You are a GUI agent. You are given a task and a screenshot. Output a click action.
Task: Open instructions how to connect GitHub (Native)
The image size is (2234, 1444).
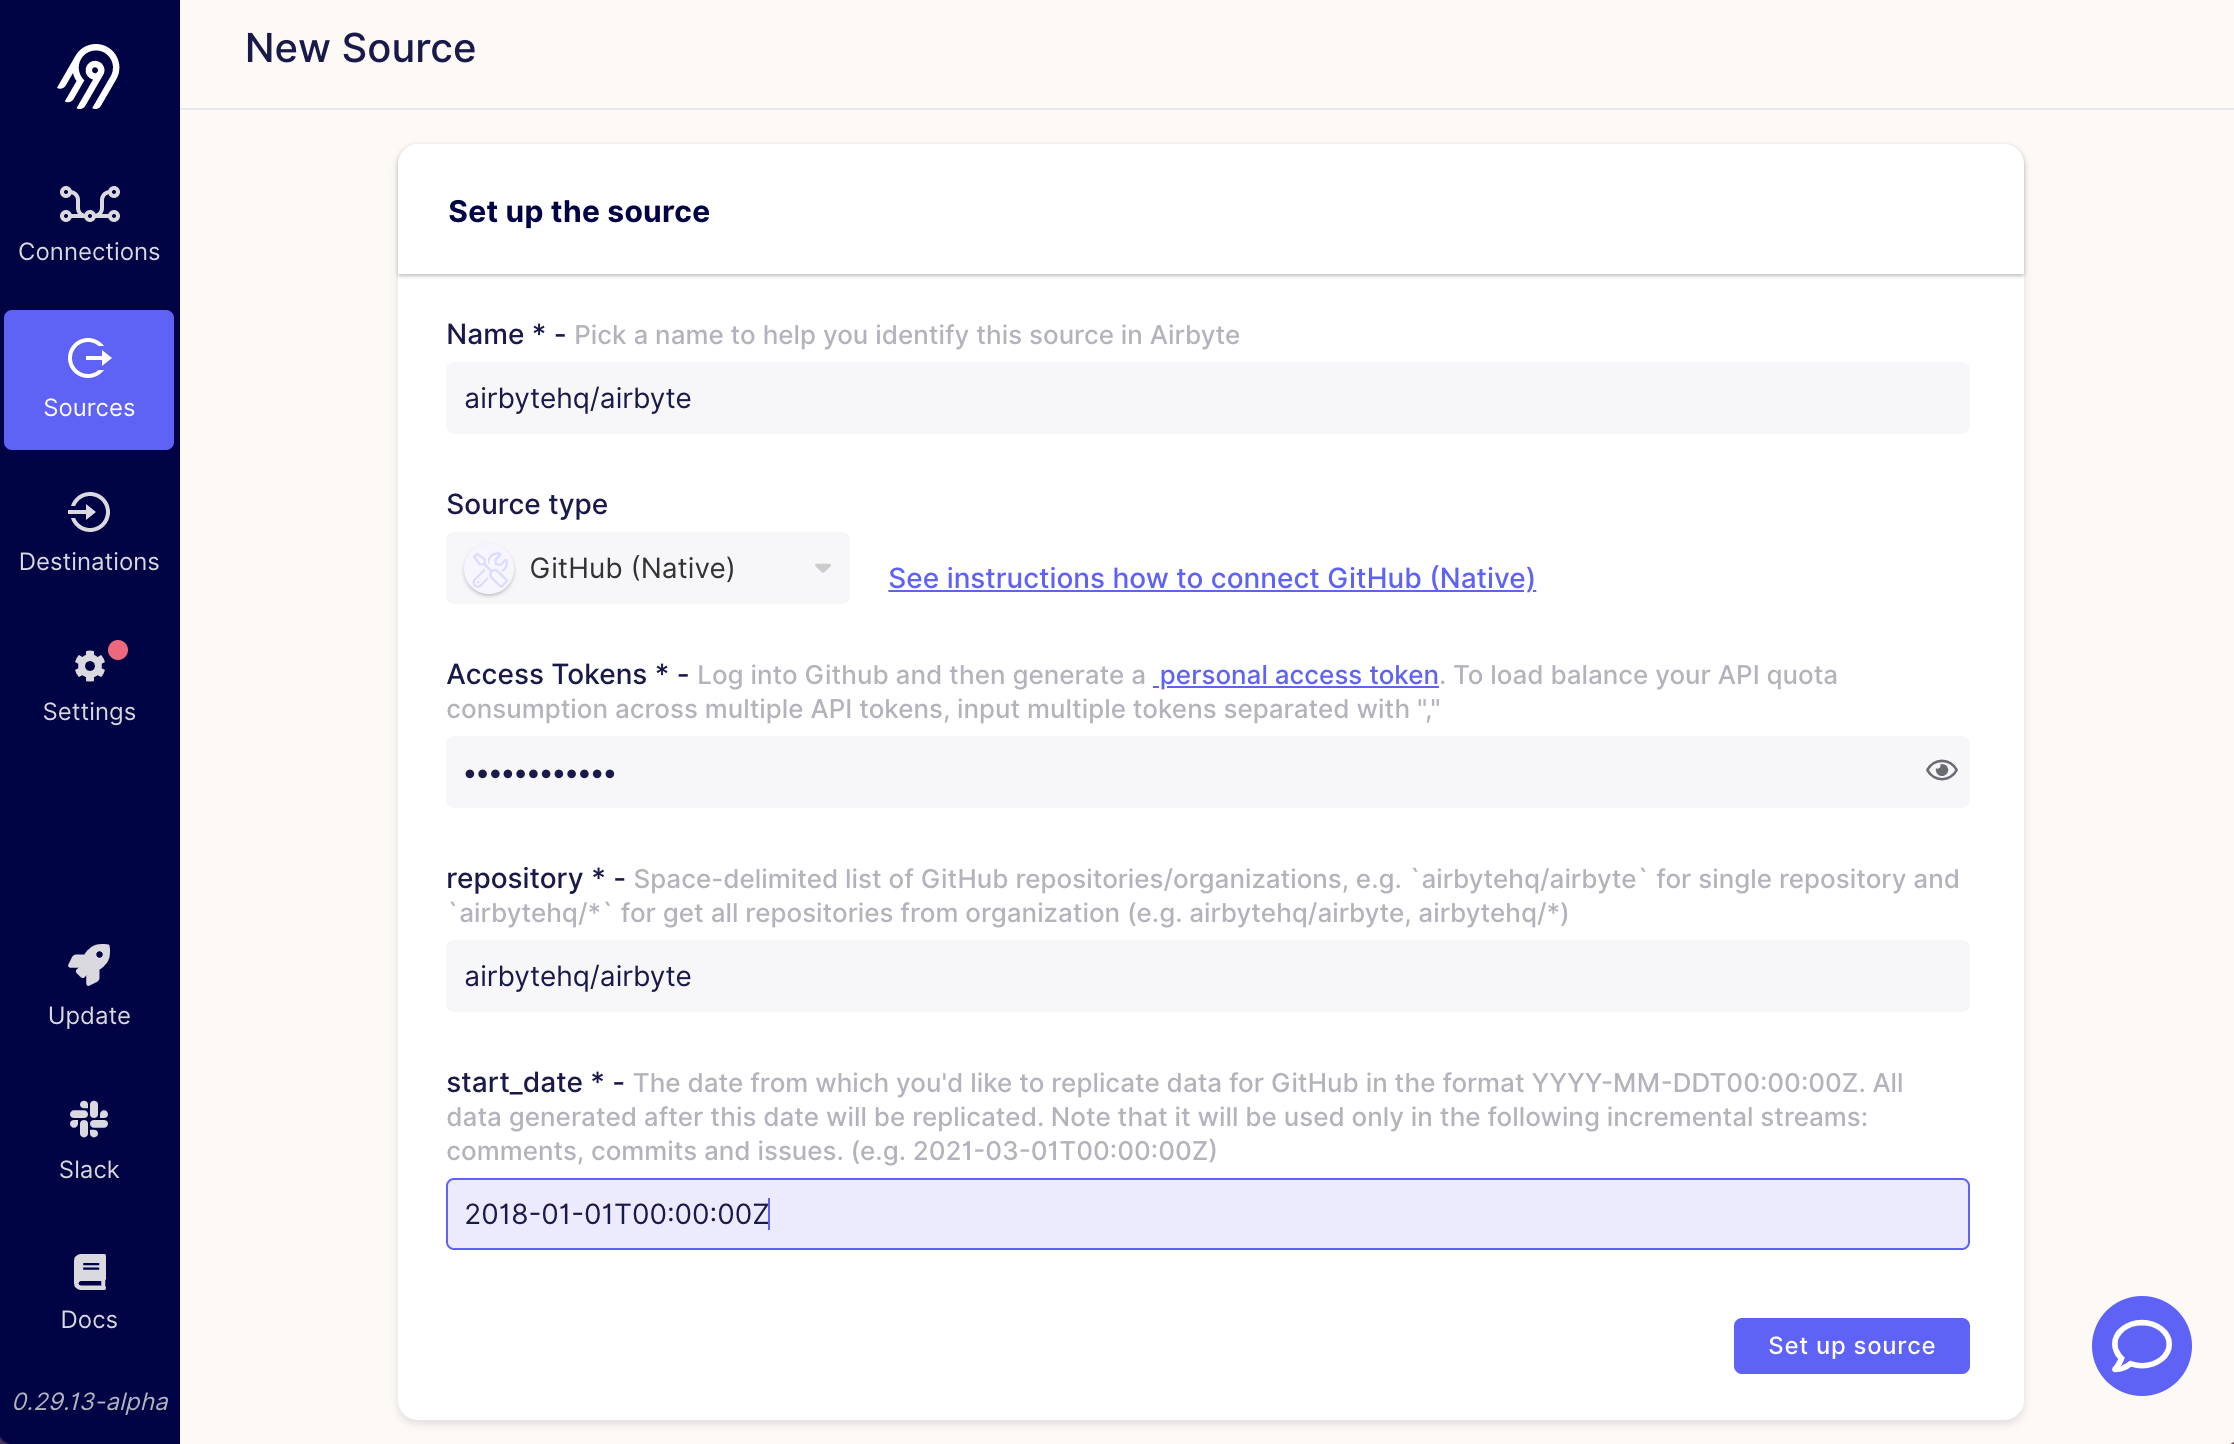[1211, 578]
